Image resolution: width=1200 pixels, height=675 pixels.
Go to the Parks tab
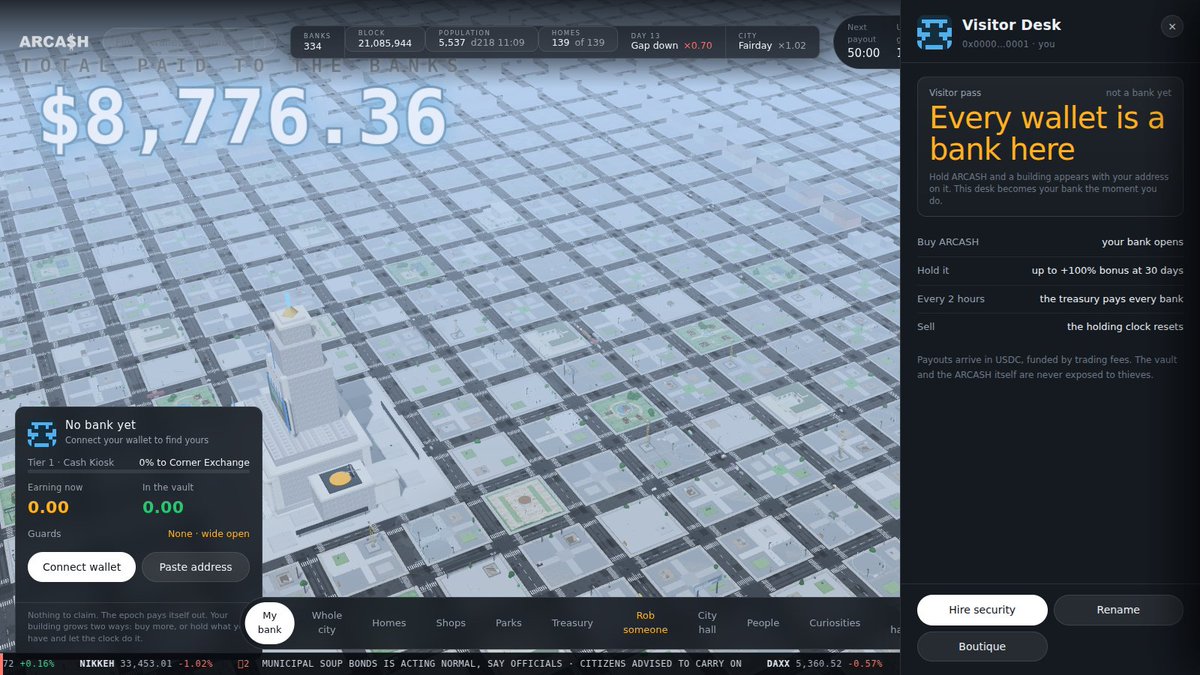pyautogui.click(x=509, y=623)
